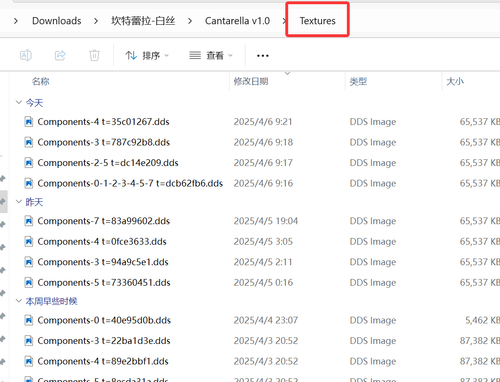The height and width of the screenshot is (382, 500).
Task: Collapse the 昨天 group
Action: click(x=19, y=202)
